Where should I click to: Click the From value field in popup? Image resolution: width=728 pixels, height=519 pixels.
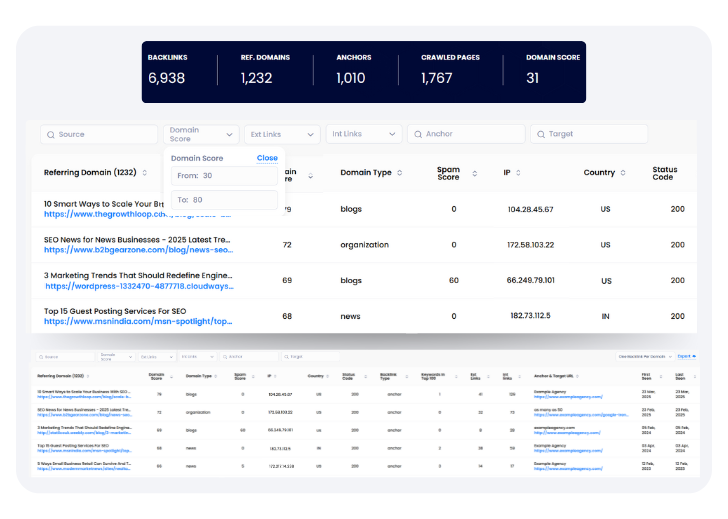pos(224,176)
